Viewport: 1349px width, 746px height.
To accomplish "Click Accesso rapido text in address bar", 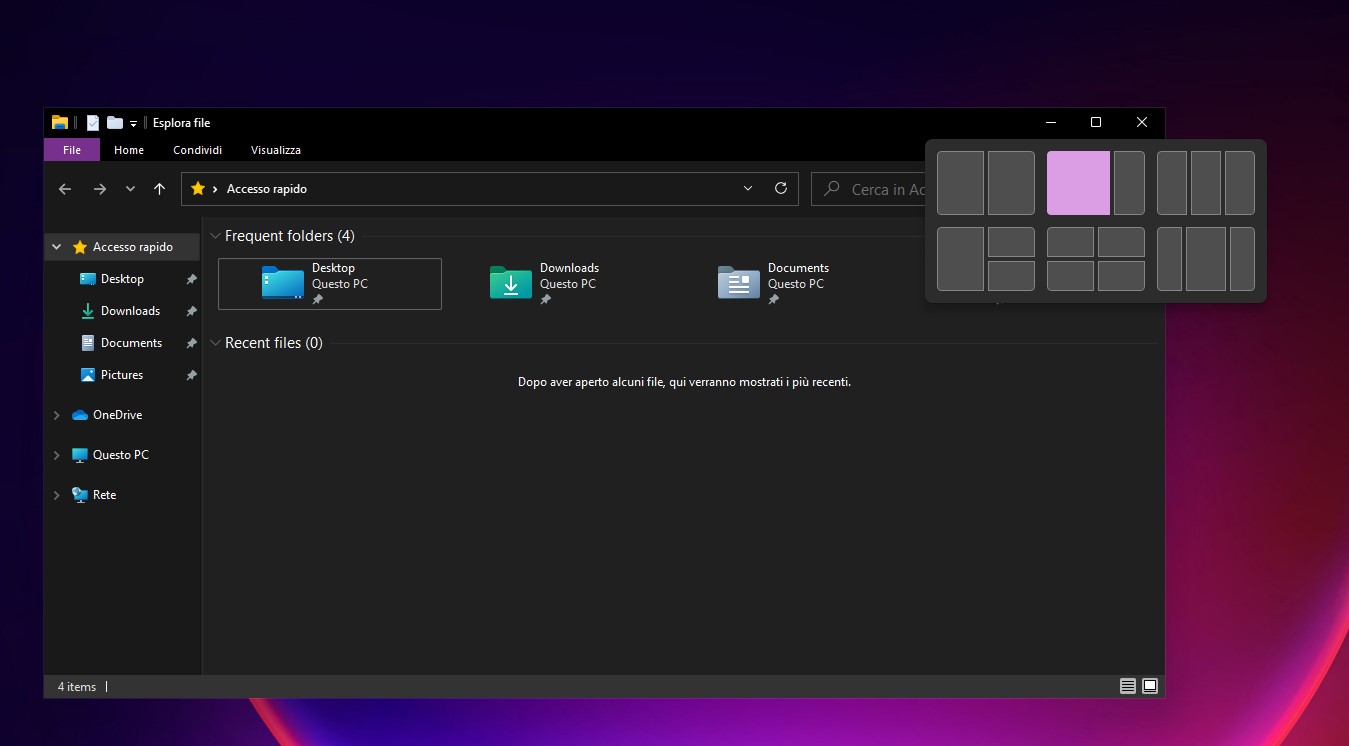I will (x=267, y=189).
